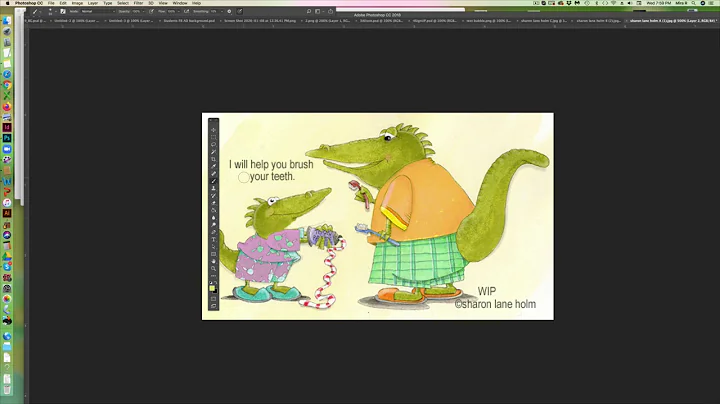The image size is (720, 404).
Task: Open the Layer menu
Action: tap(93, 3)
